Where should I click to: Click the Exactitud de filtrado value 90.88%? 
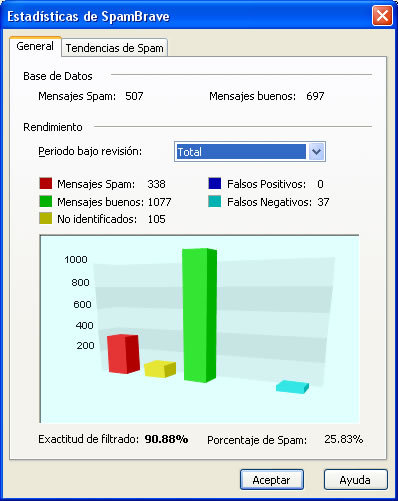pyautogui.click(x=166, y=439)
